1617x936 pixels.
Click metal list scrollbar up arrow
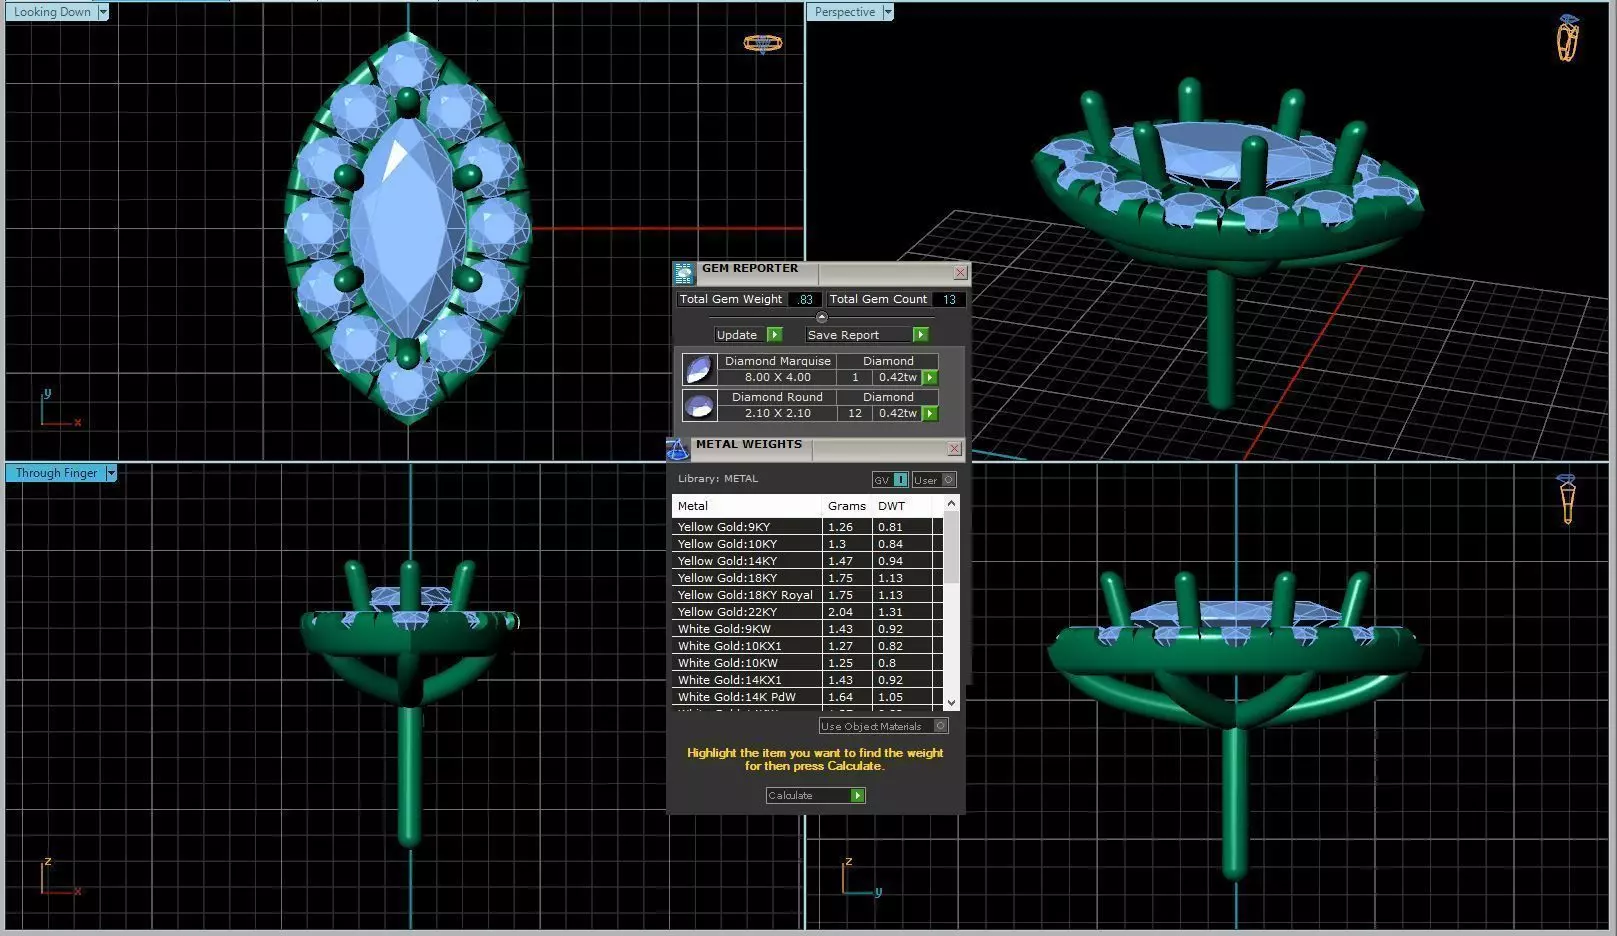pyautogui.click(x=951, y=503)
